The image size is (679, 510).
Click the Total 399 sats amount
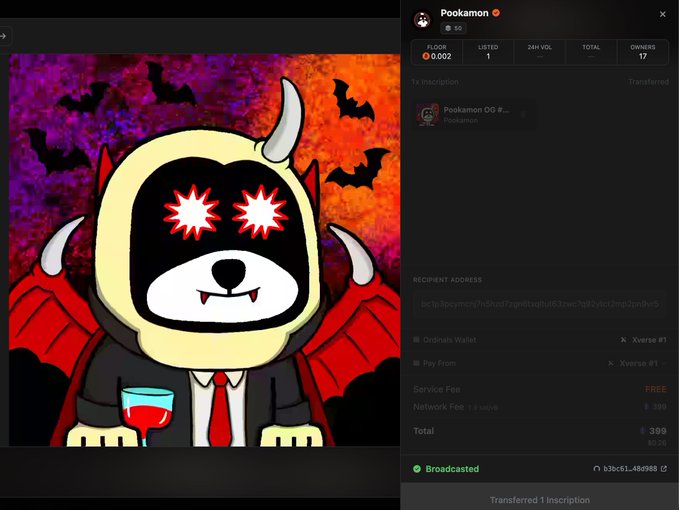tap(654, 431)
